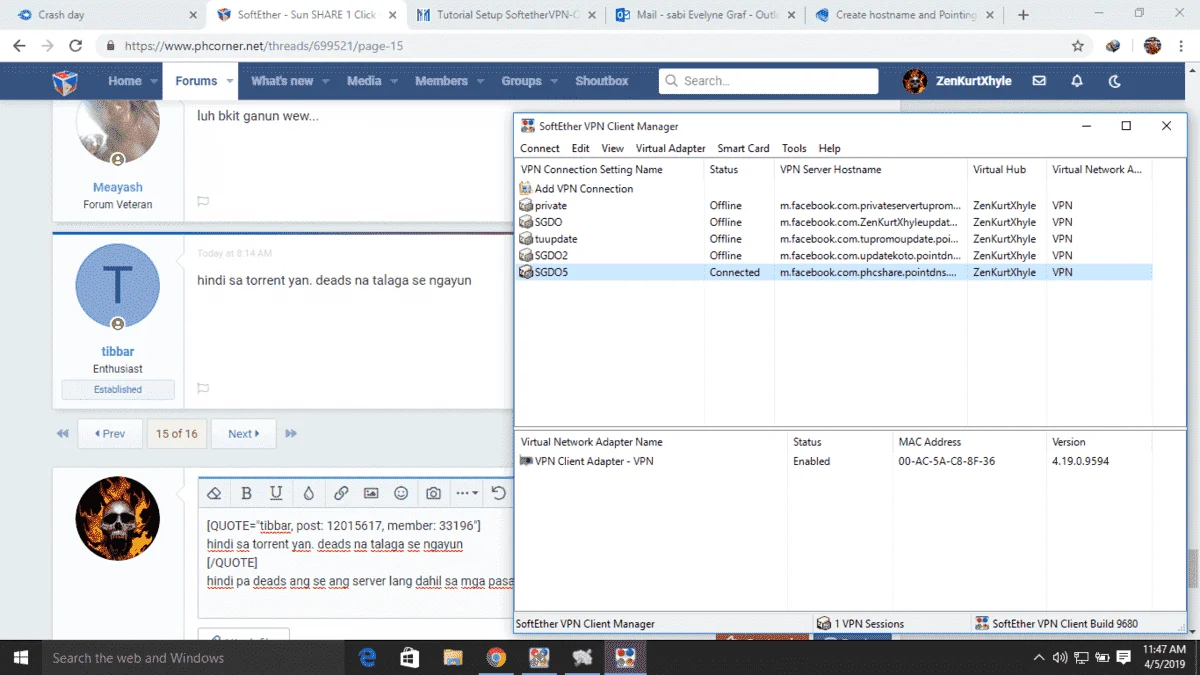1200x675 pixels.
Task: Switch to Tutorial Setup SoftetherVPN tab
Action: pyautogui.click(x=507, y=15)
